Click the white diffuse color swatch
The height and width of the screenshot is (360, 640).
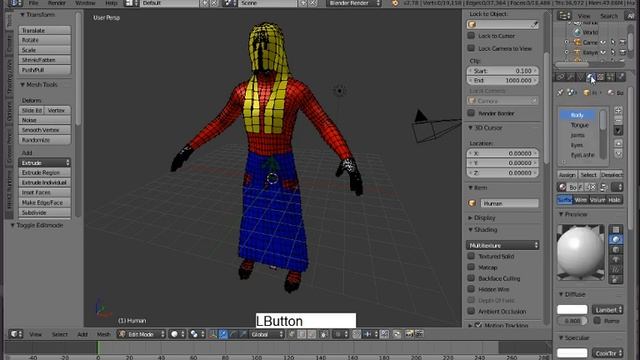tap(572, 309)
